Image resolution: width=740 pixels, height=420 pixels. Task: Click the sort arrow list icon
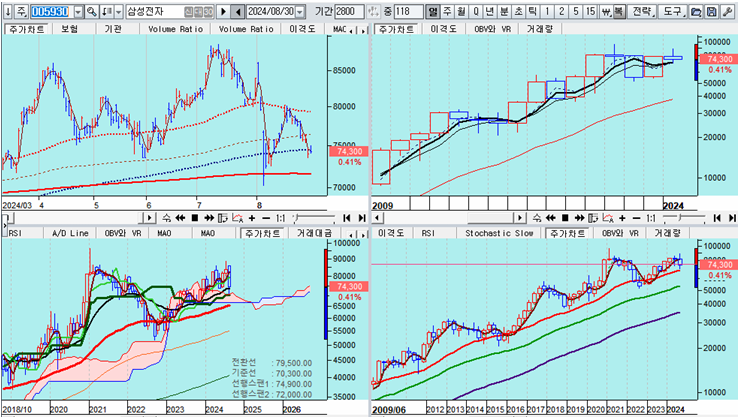pos(107,11)
